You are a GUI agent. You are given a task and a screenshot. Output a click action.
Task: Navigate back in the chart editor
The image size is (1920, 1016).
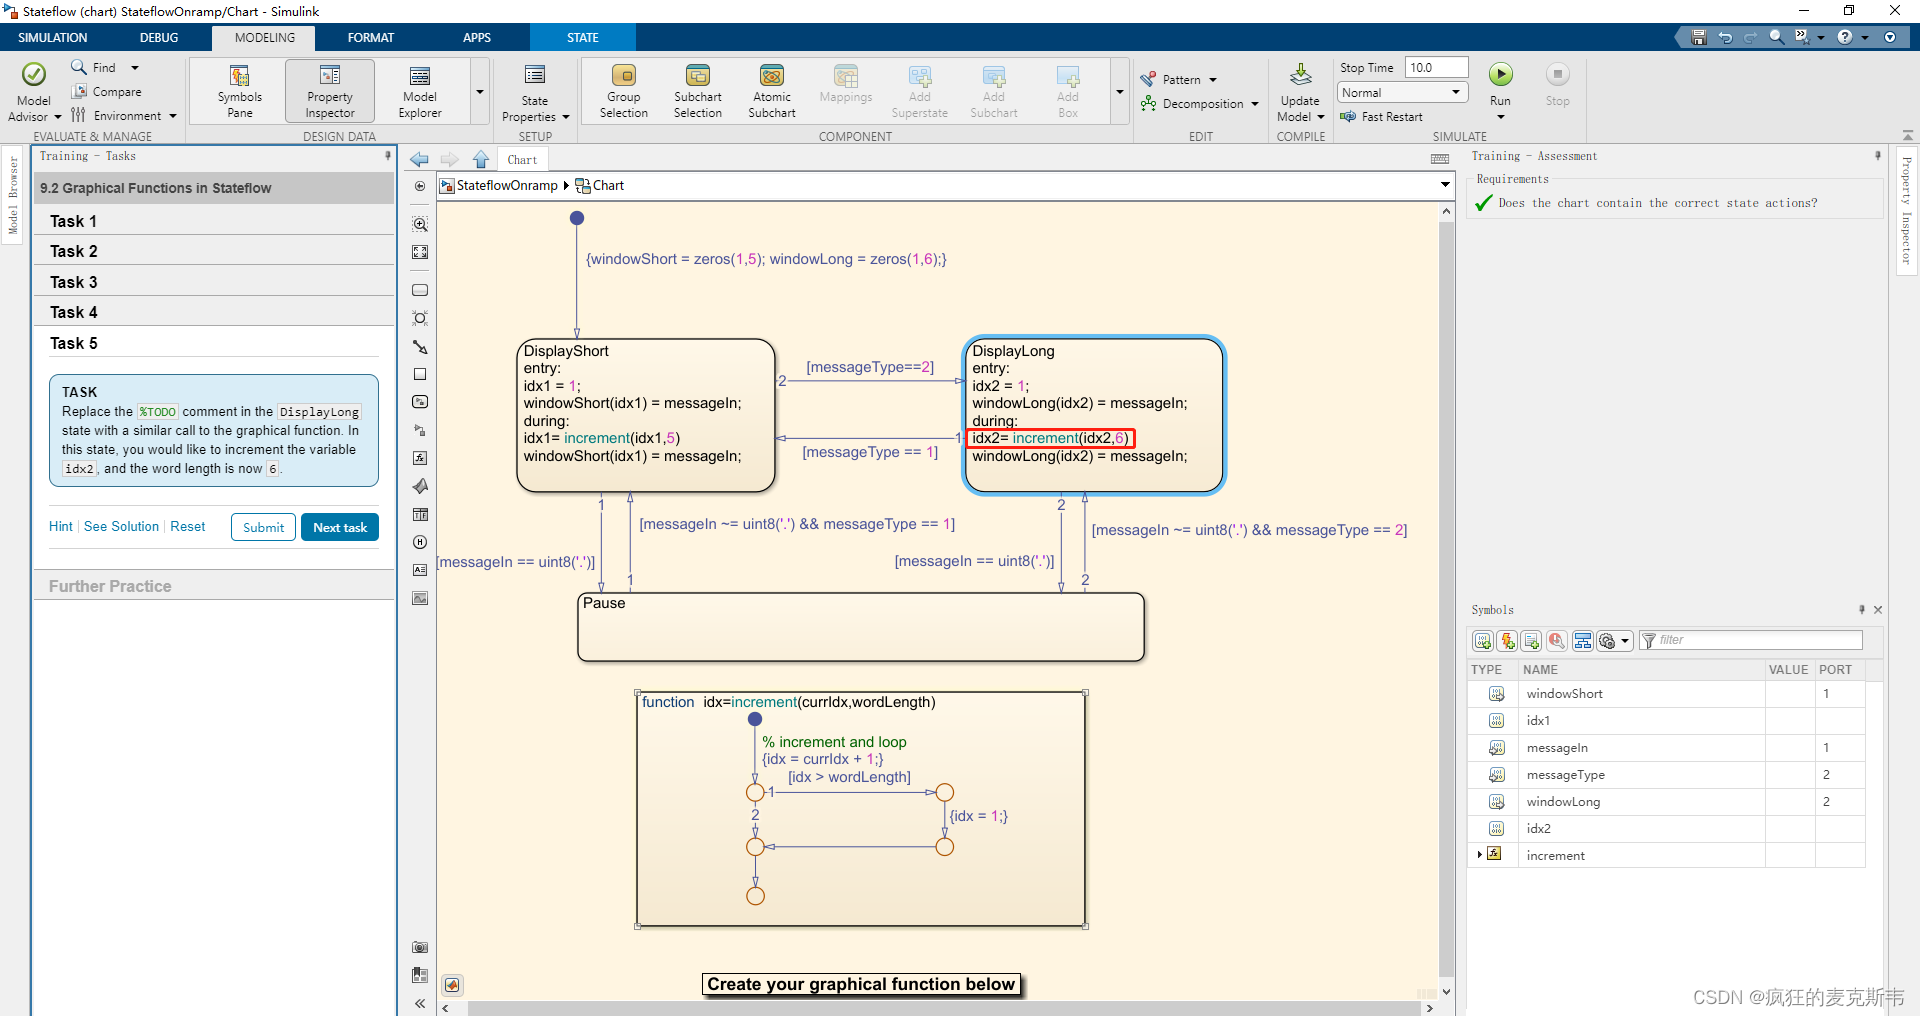[x=419, y=160]
